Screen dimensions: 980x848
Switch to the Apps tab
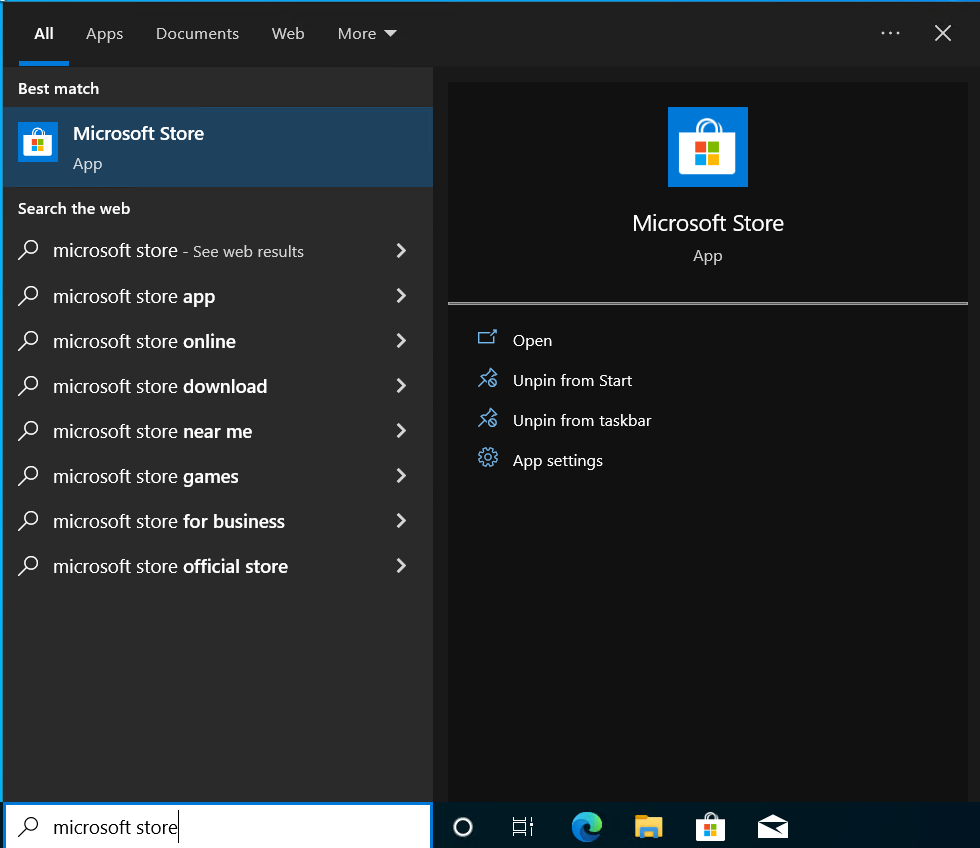tap(104, 34)
